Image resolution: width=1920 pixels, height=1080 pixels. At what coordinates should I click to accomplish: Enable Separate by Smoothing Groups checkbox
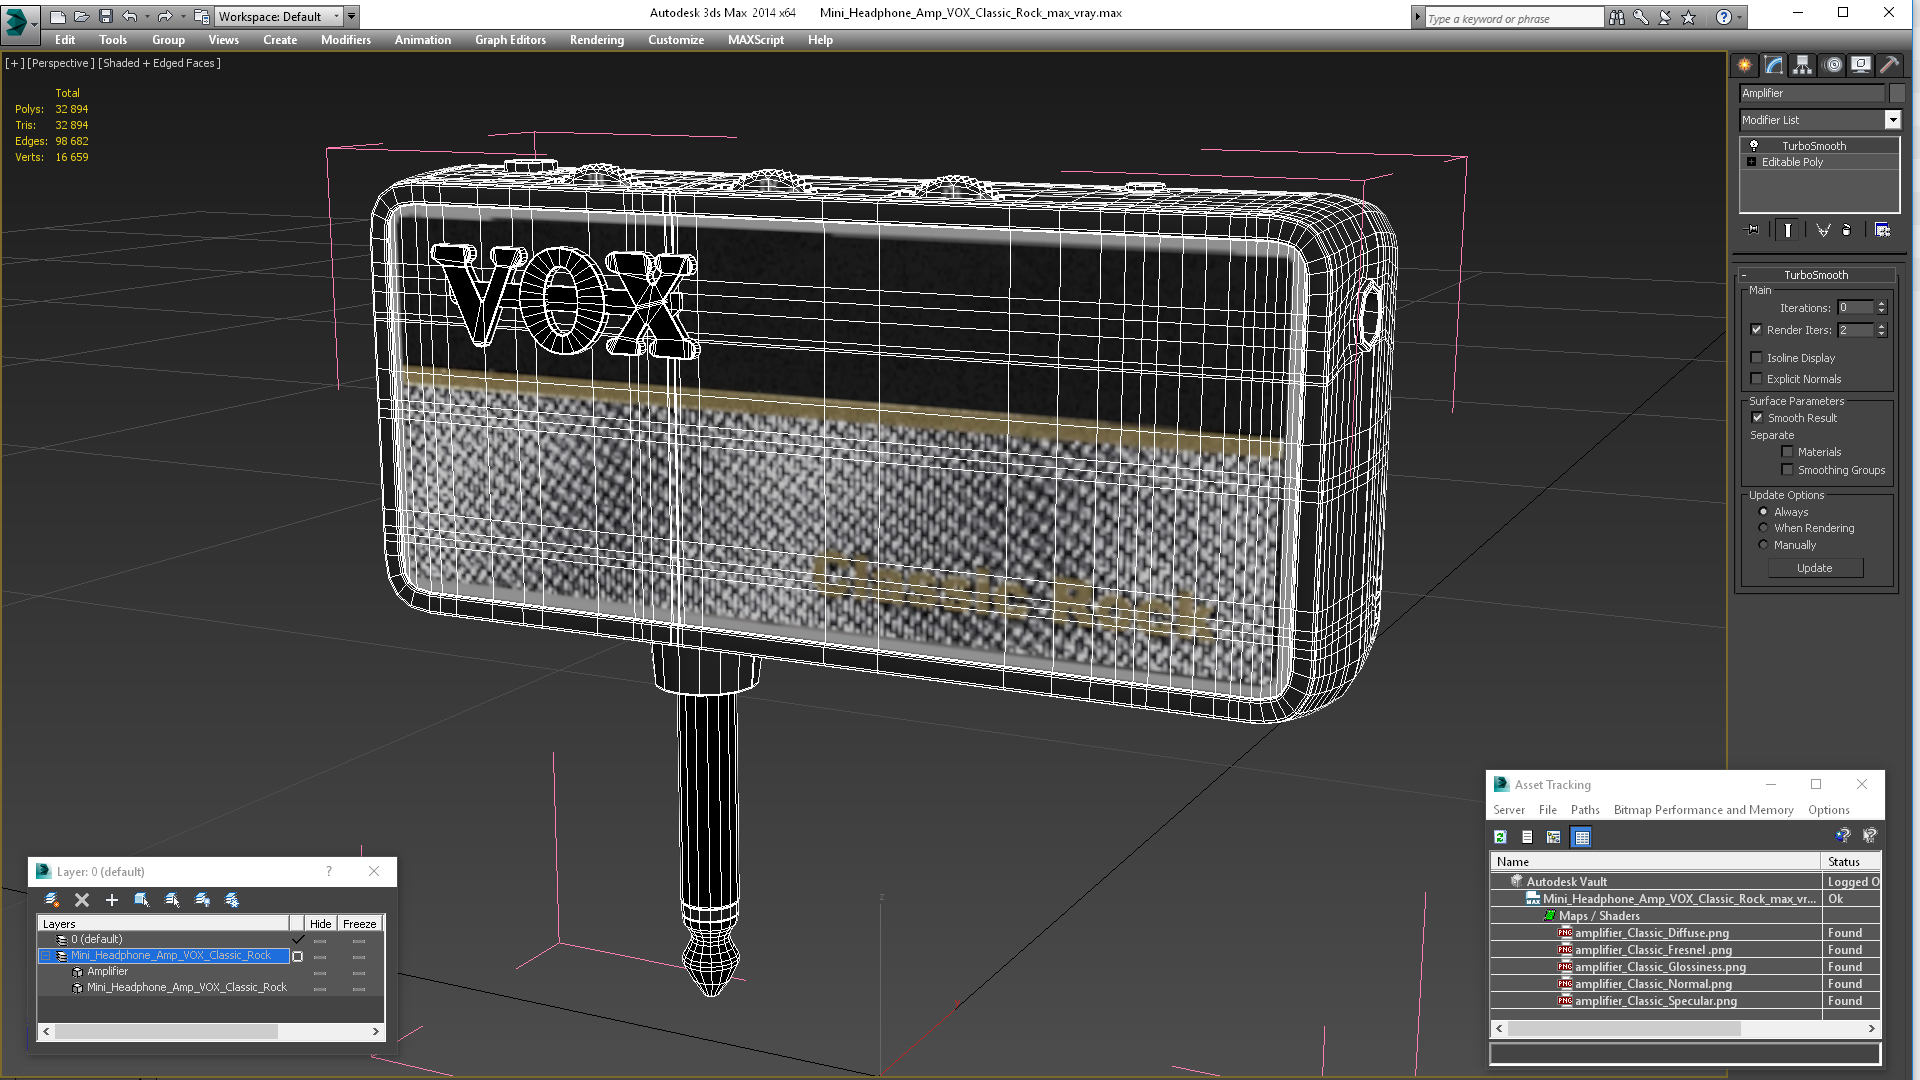(1787, 470)
